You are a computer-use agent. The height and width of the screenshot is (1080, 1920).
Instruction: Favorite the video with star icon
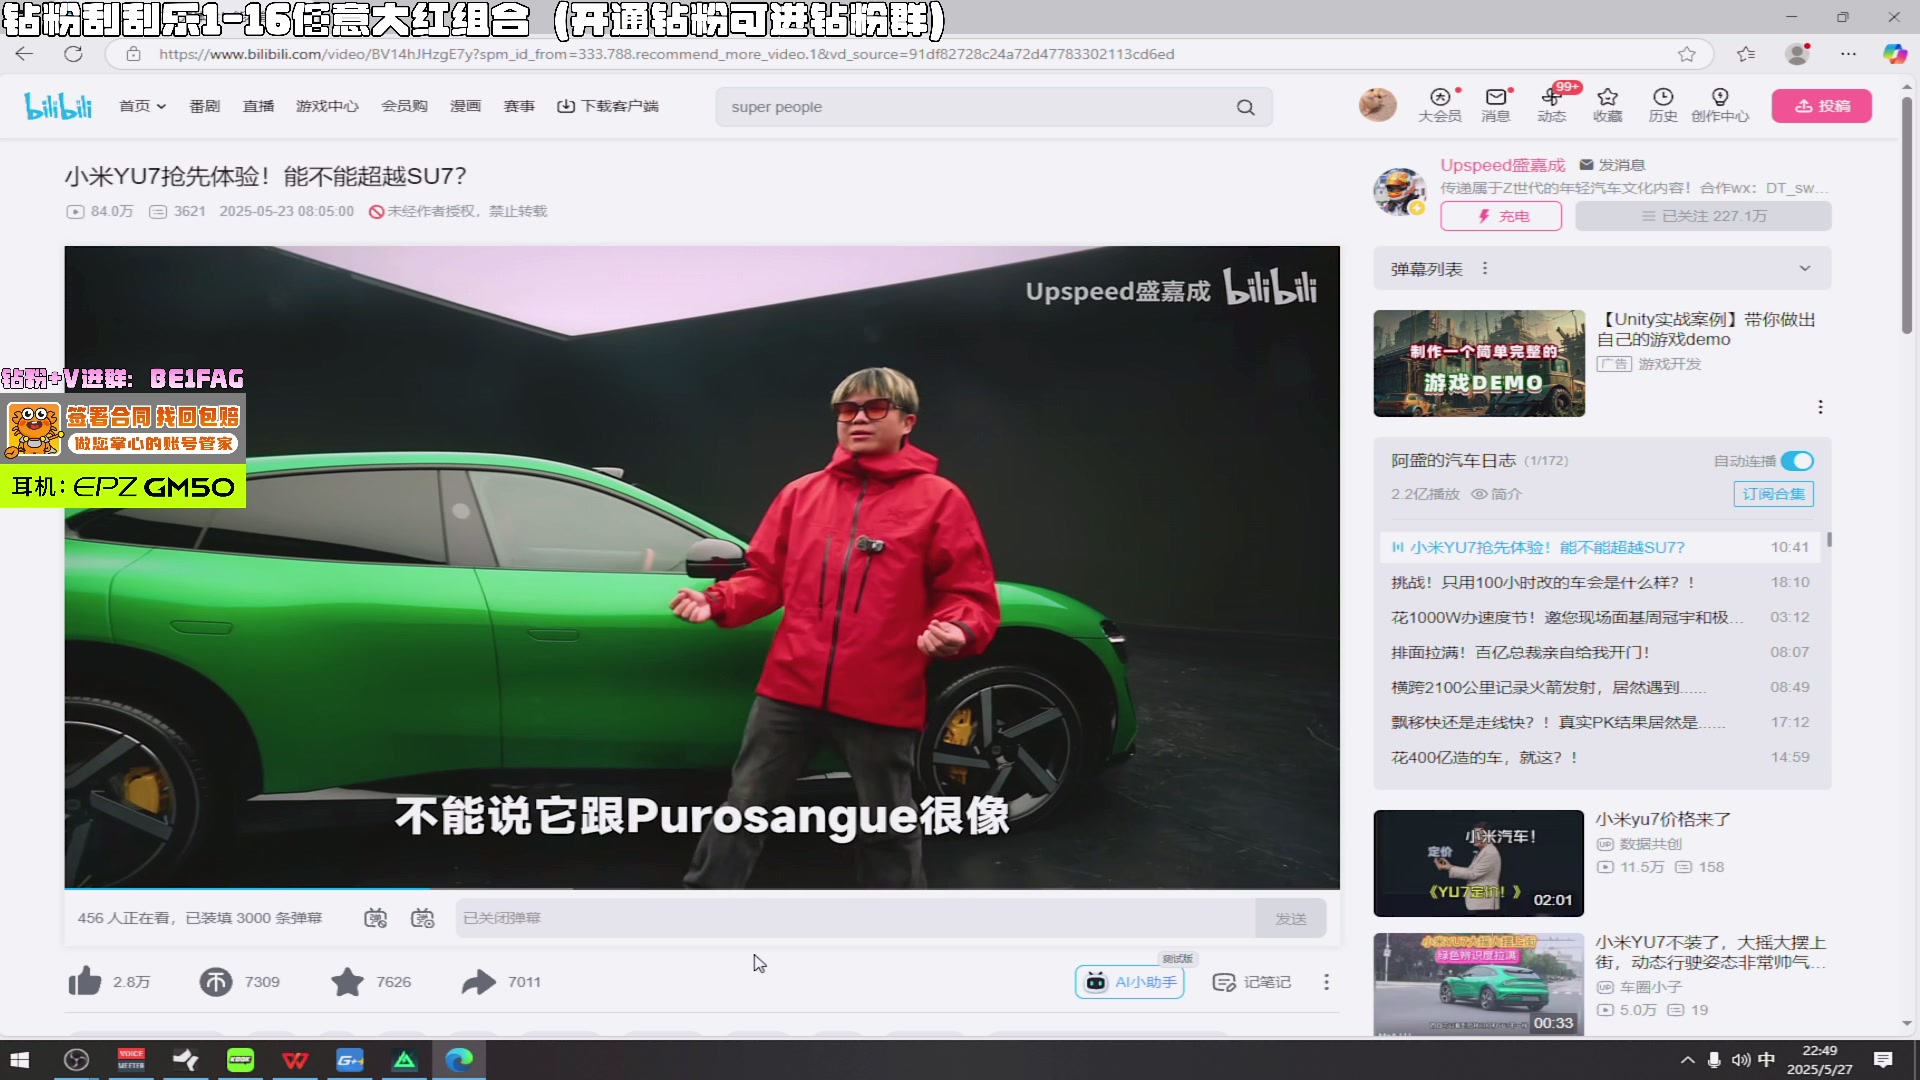click(x=347, y=982)
